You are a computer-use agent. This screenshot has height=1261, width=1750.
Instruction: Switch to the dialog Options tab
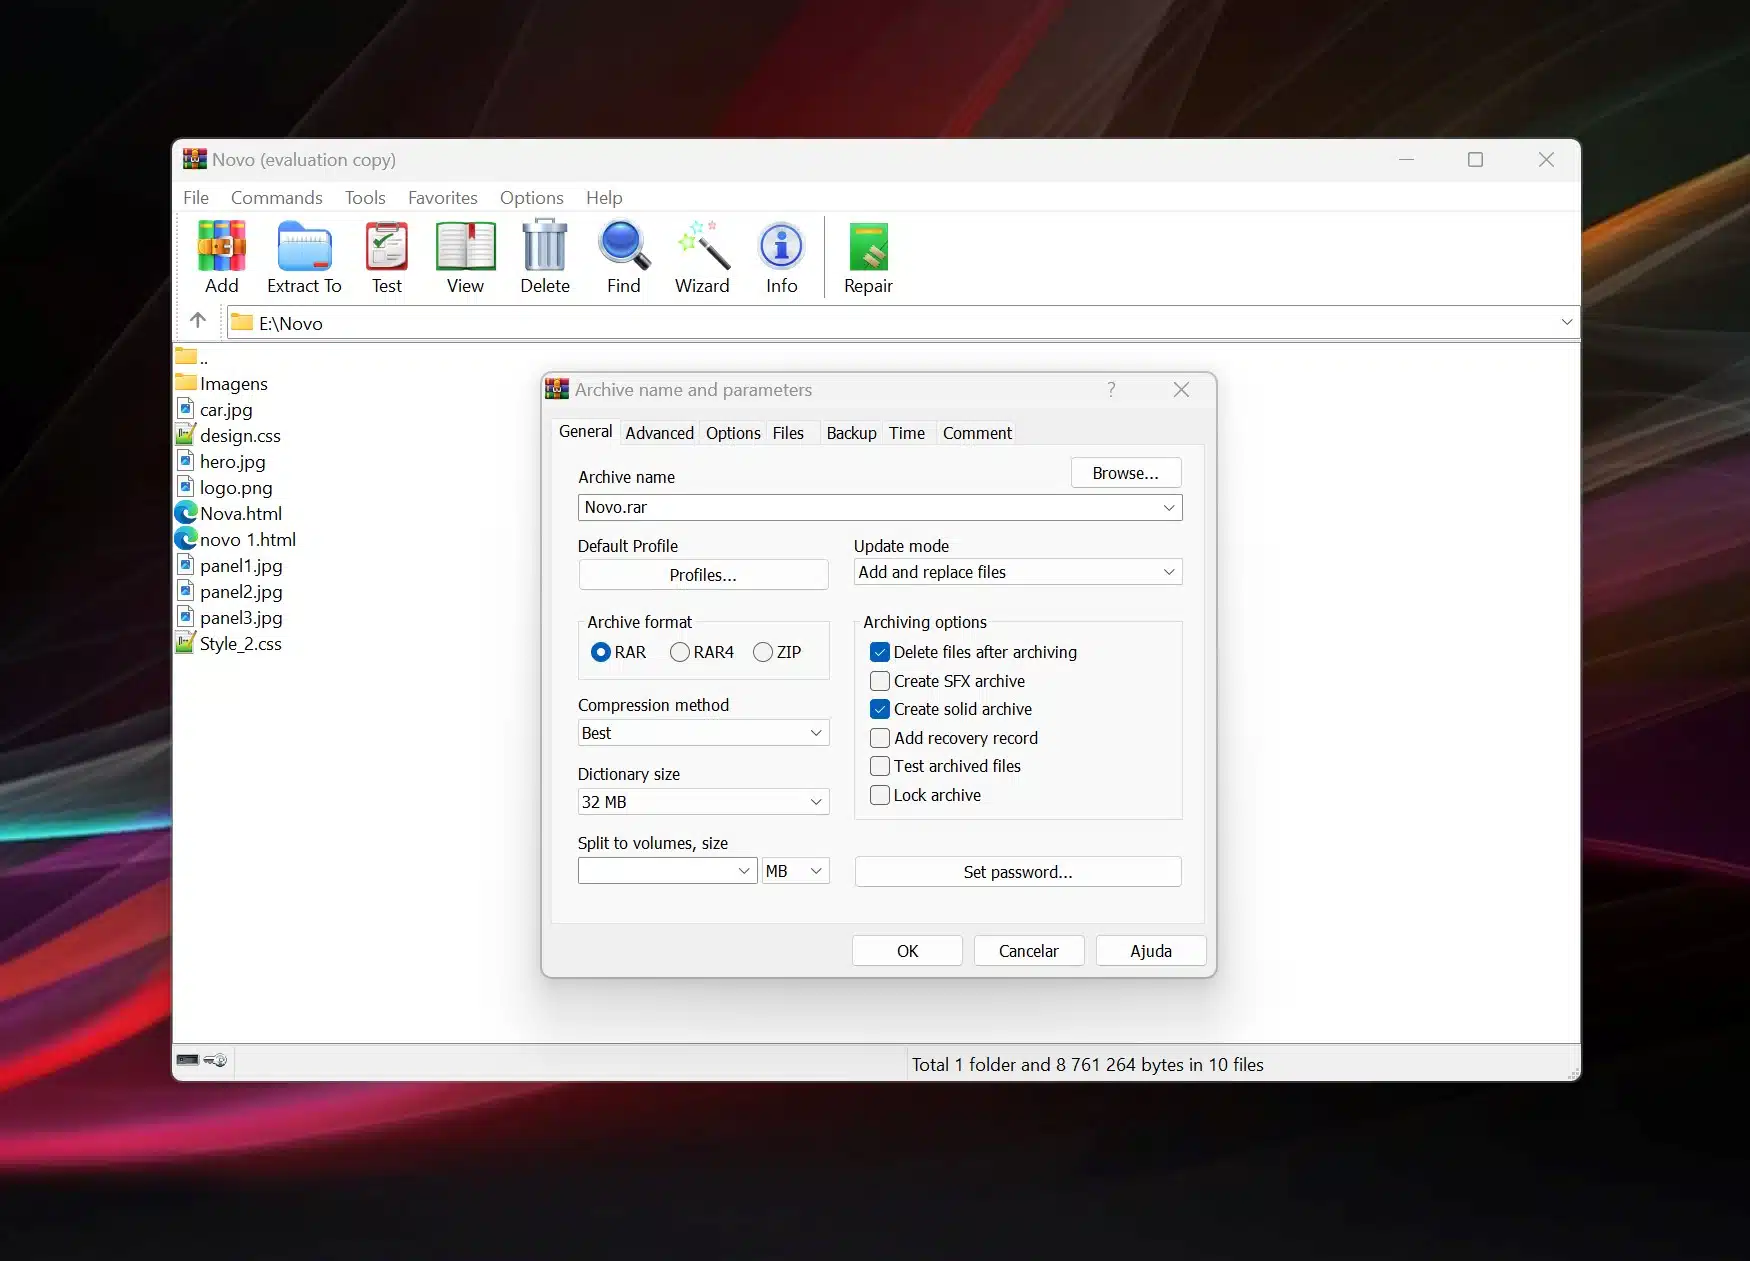click(x=733, y=433)
